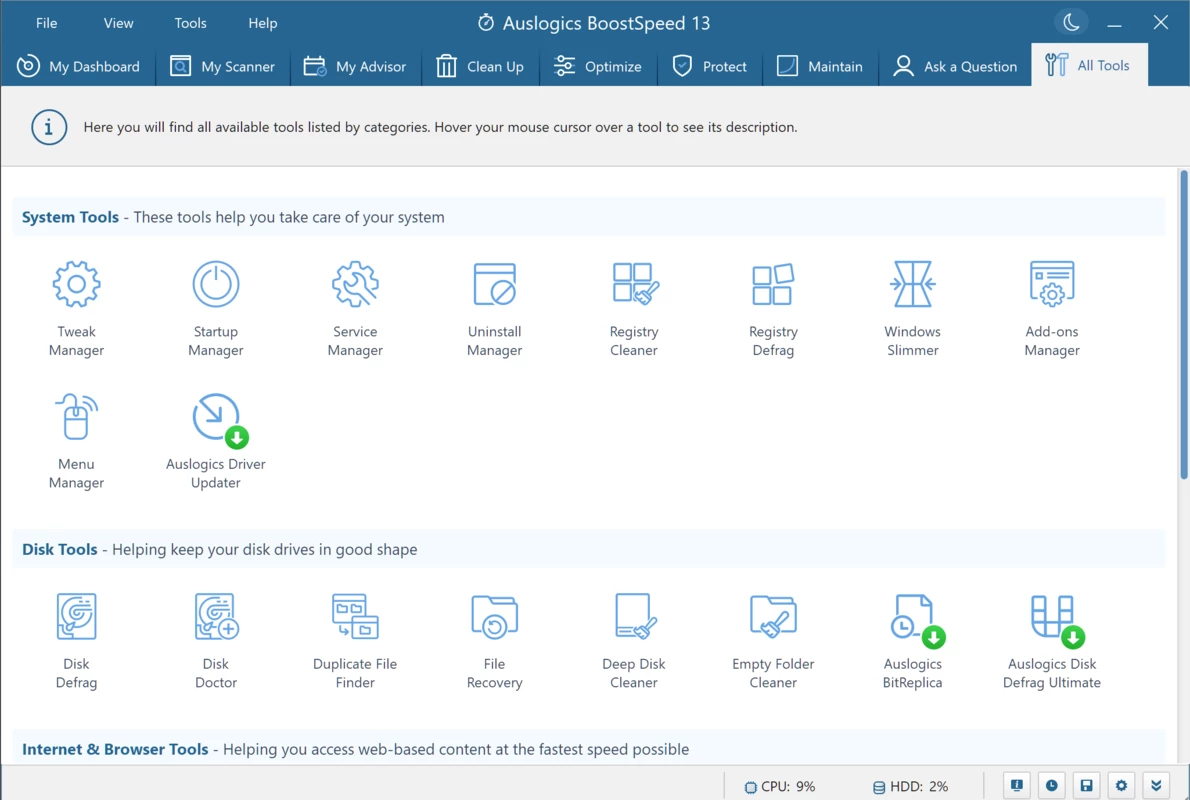Click the CPU: 9% status readout
1190x800 pixels.
click(x=779, y=786)
